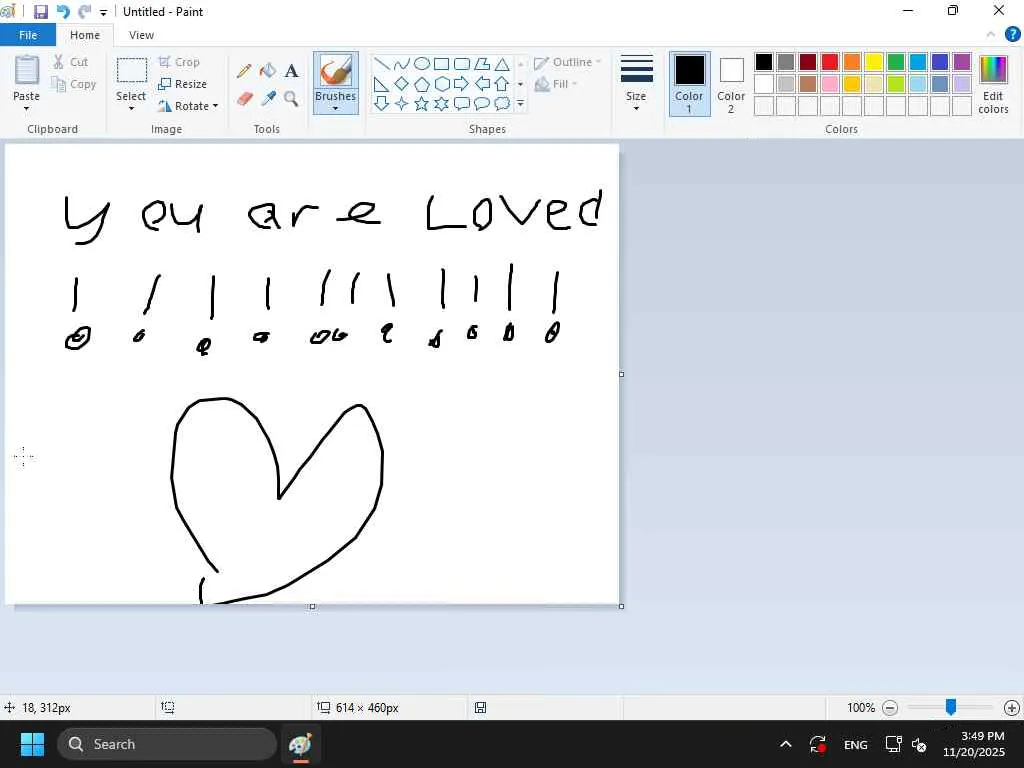Expand the Brushes dropdown arrow

(336, 108)
